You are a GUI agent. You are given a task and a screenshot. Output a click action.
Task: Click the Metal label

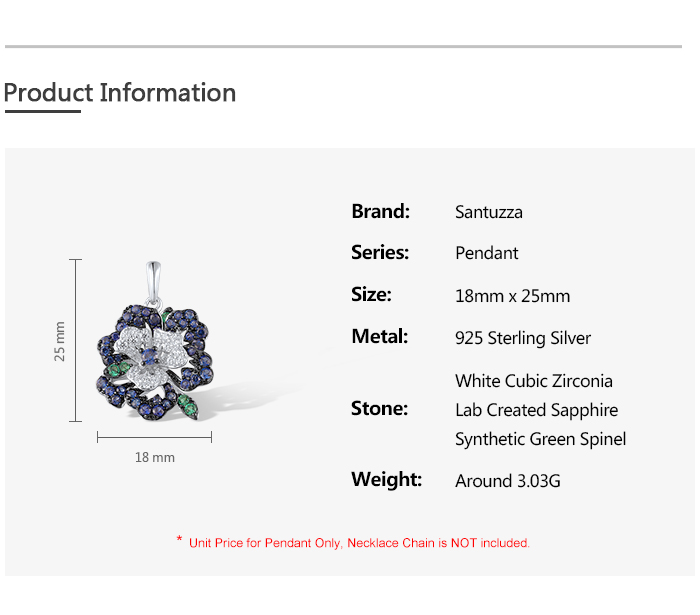tap(379, 337)
